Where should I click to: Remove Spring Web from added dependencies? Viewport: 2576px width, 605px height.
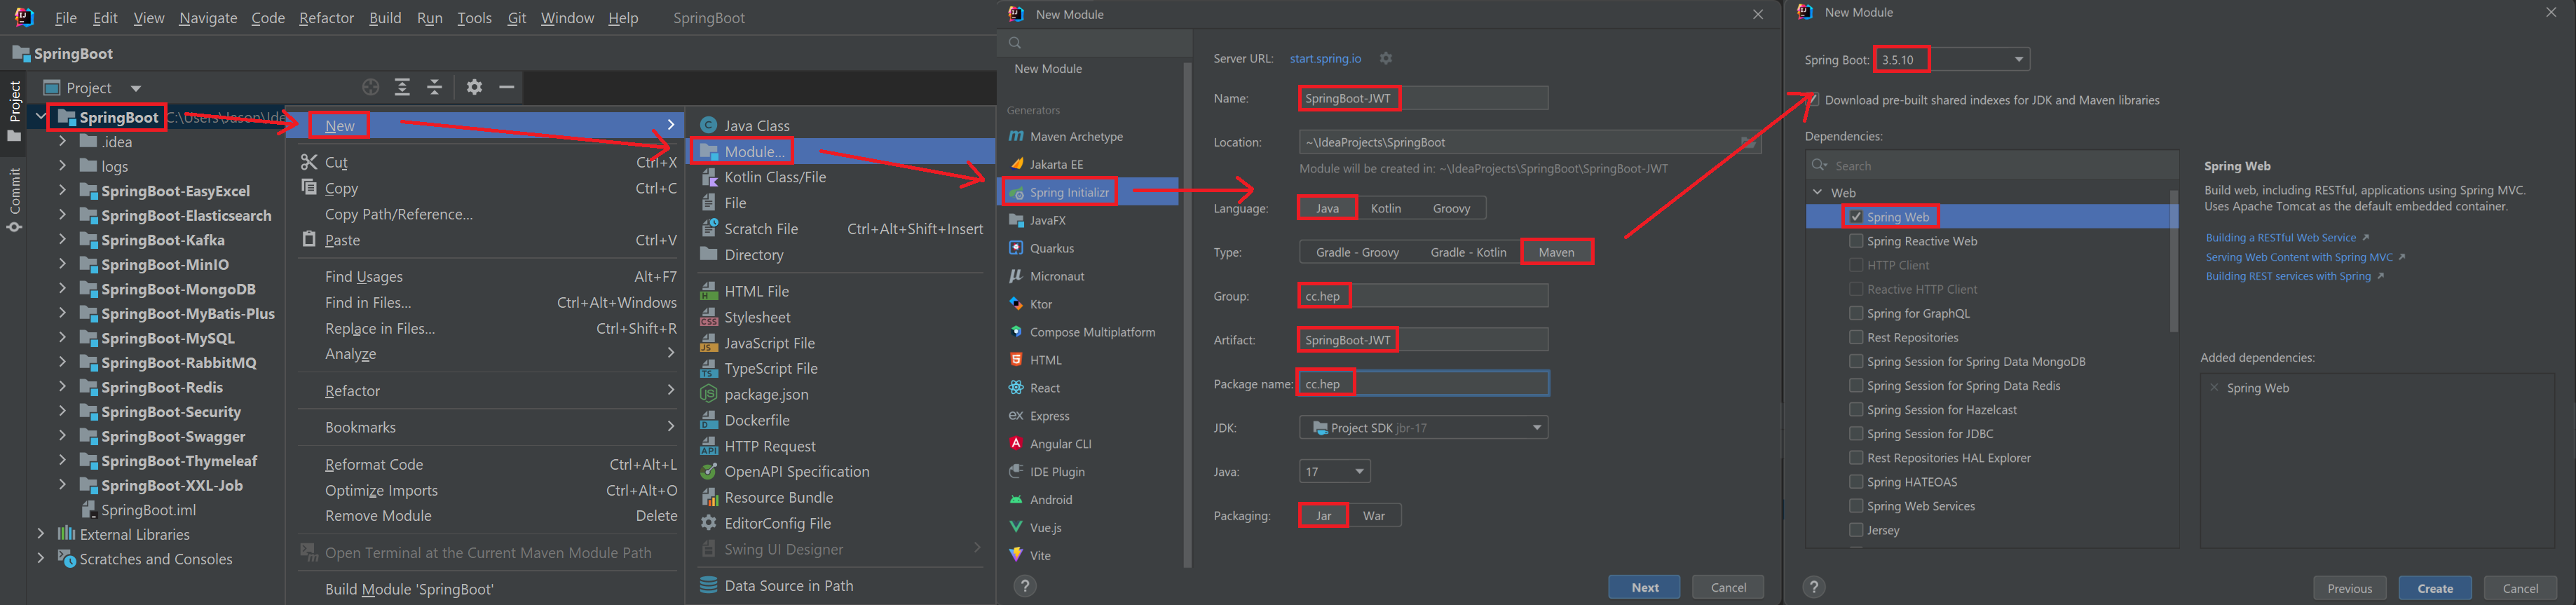point(2214,388)
